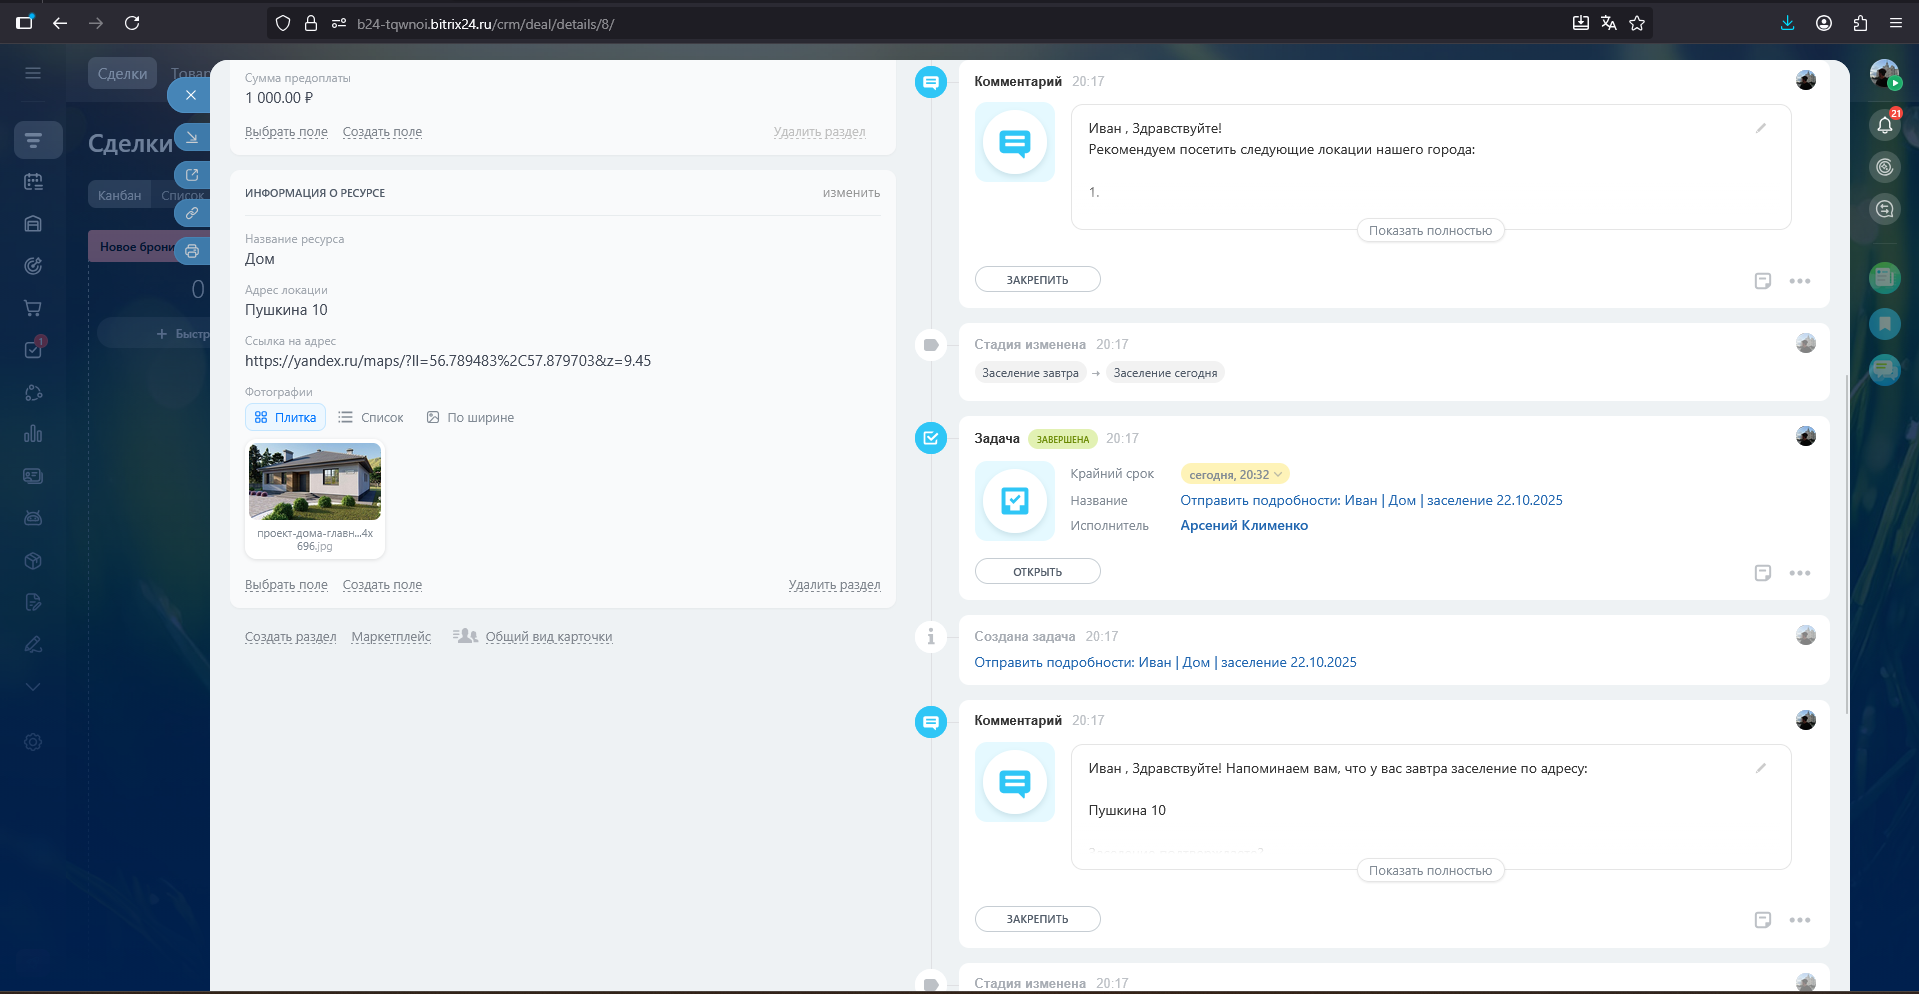Open deadline dropdown сегодня, 20:32

point(1235,474)
